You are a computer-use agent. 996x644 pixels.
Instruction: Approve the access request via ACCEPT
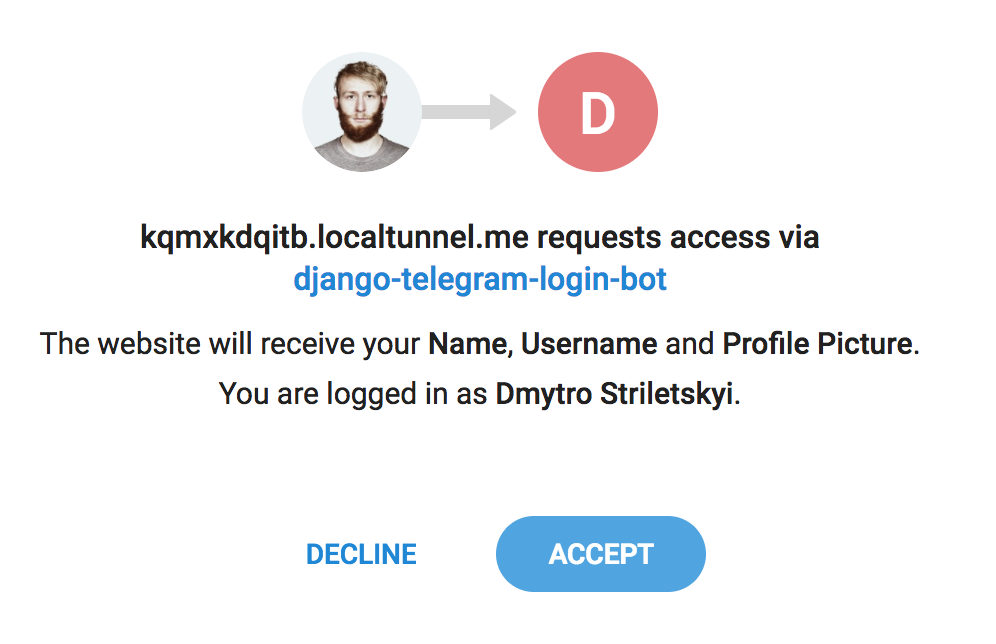coord(599,553)
